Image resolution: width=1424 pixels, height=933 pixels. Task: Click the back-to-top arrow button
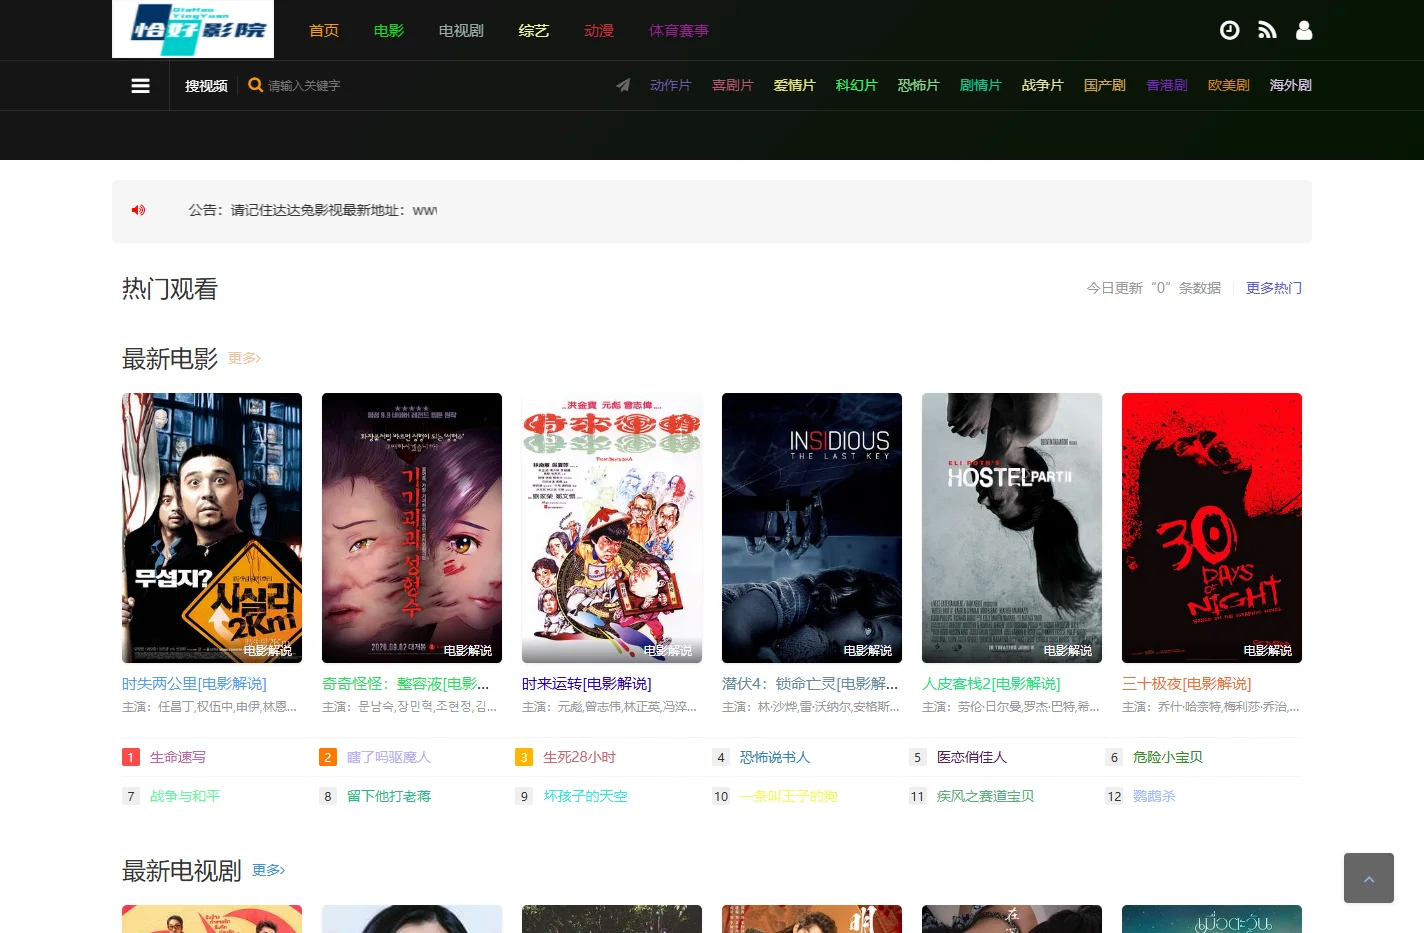[x=1369, y=878]
